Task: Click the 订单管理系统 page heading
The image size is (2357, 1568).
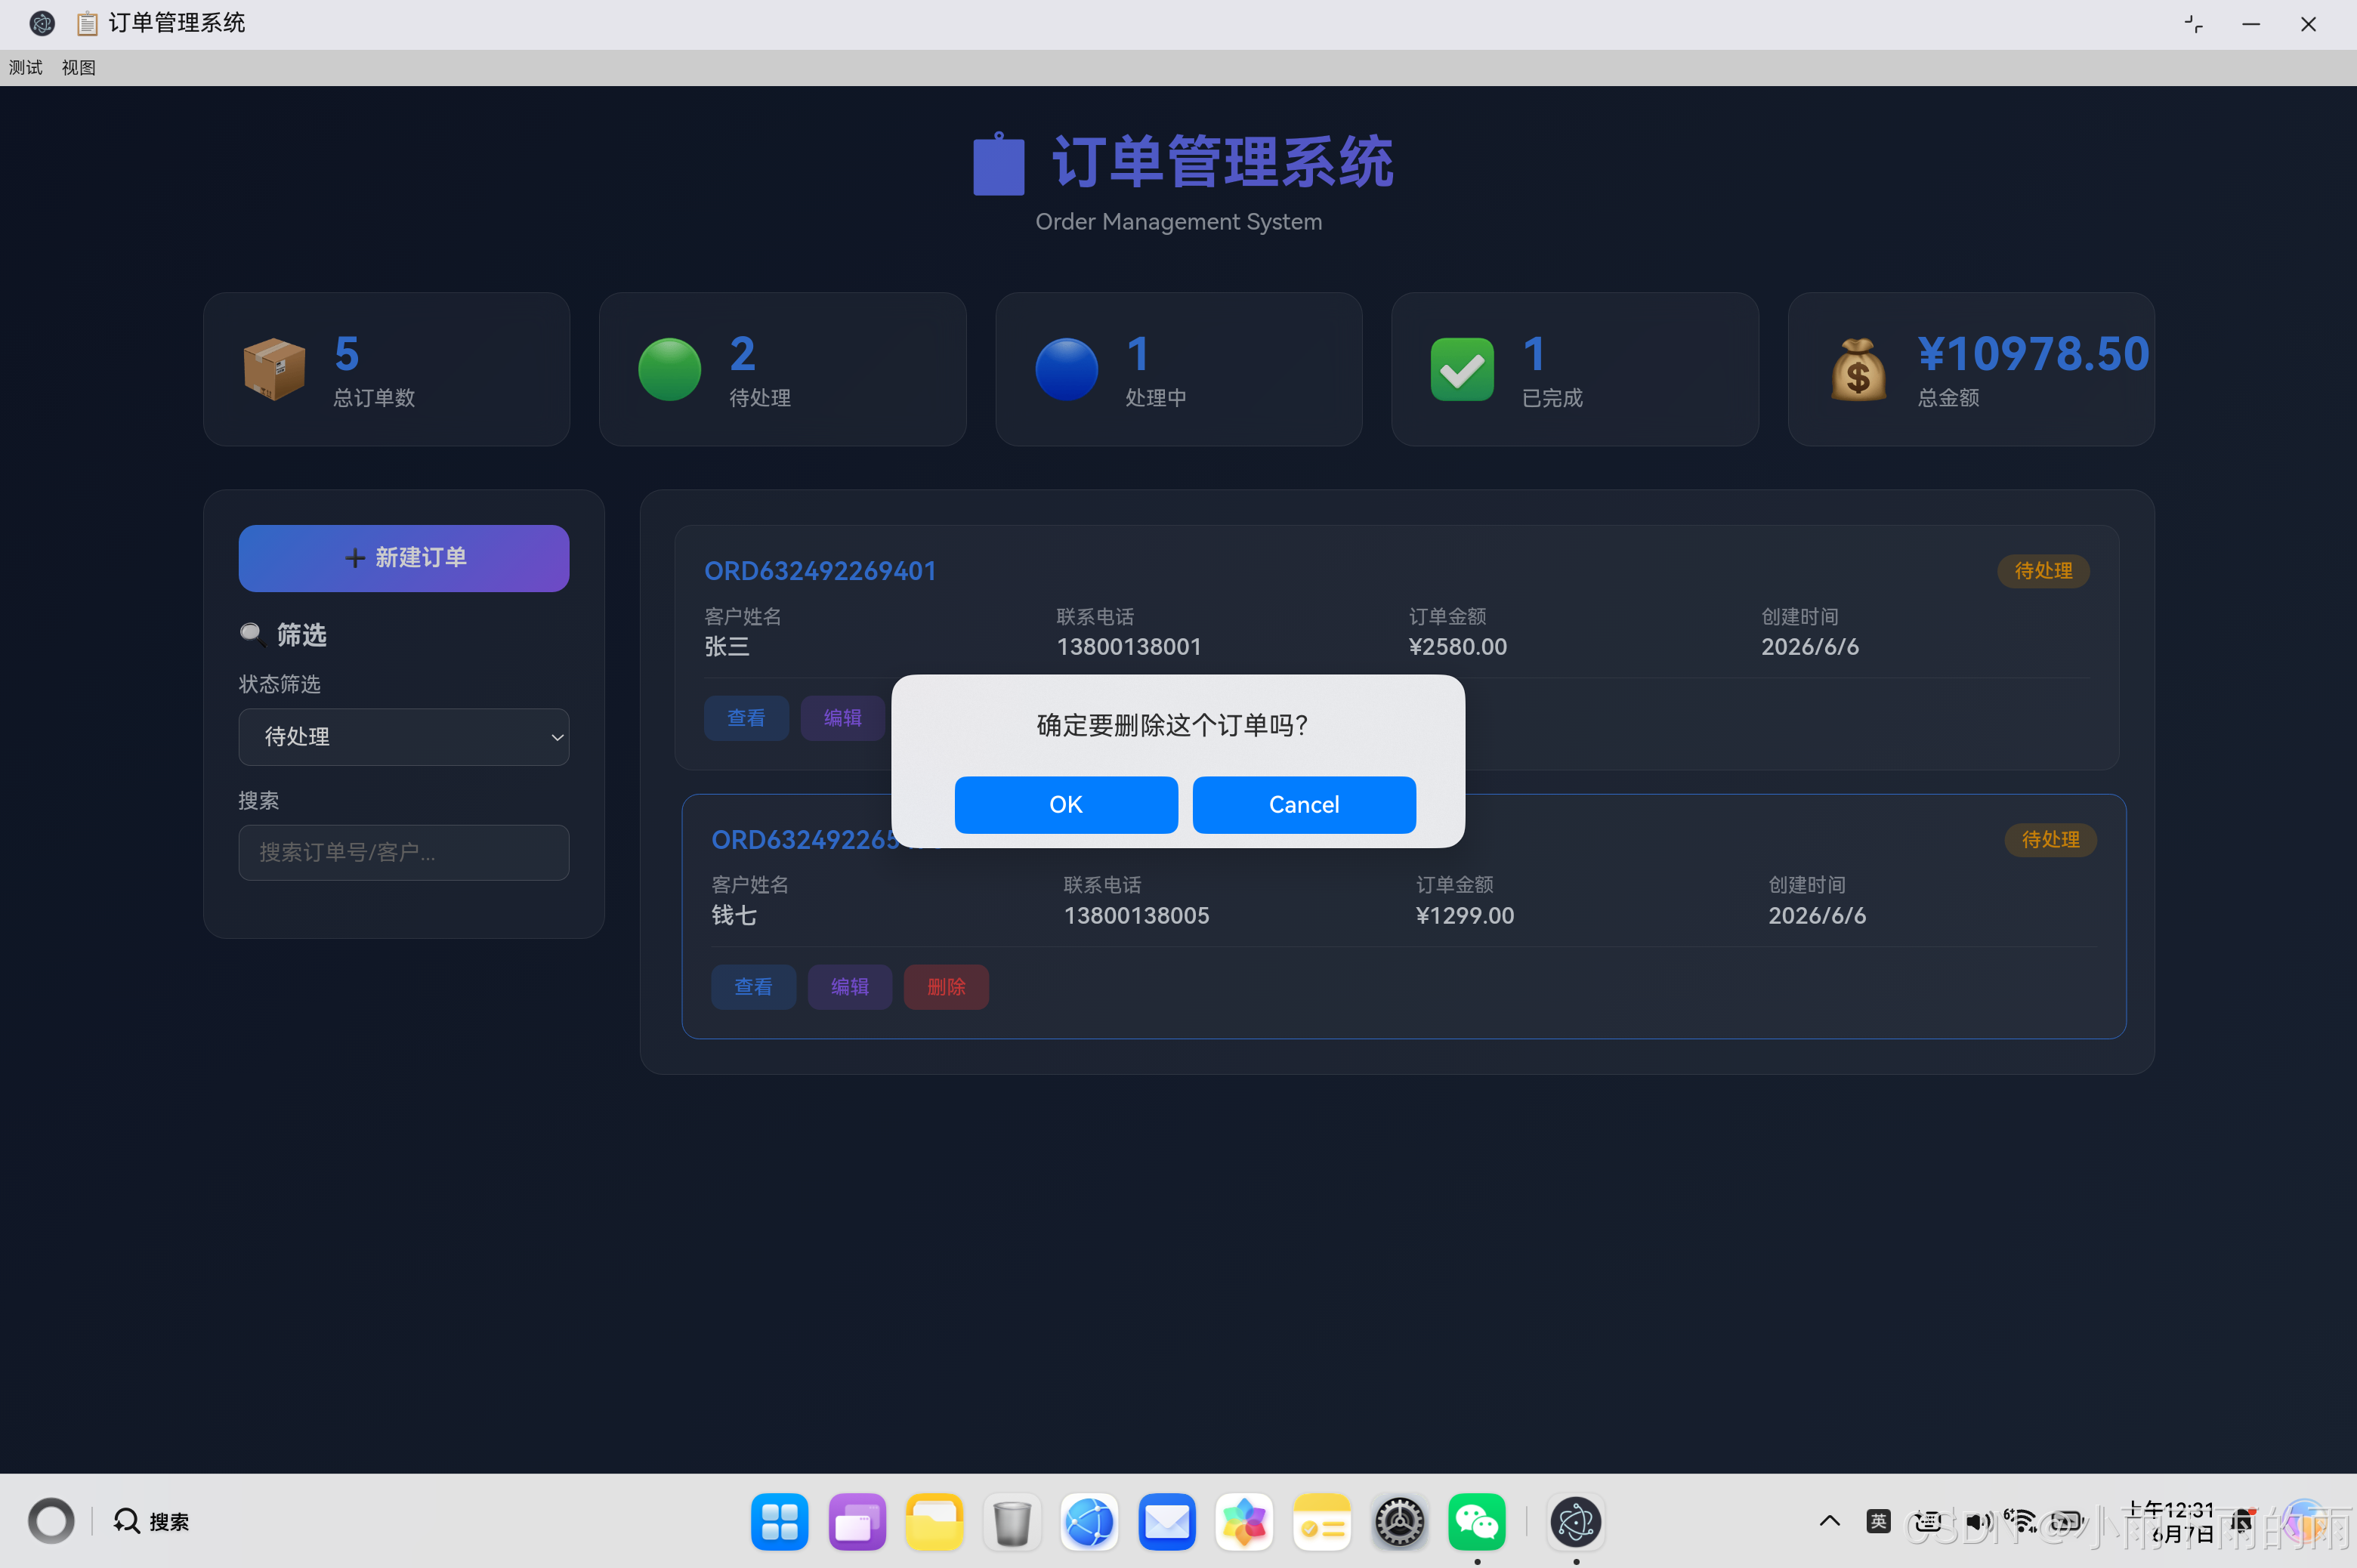Action: point(1222,162)
